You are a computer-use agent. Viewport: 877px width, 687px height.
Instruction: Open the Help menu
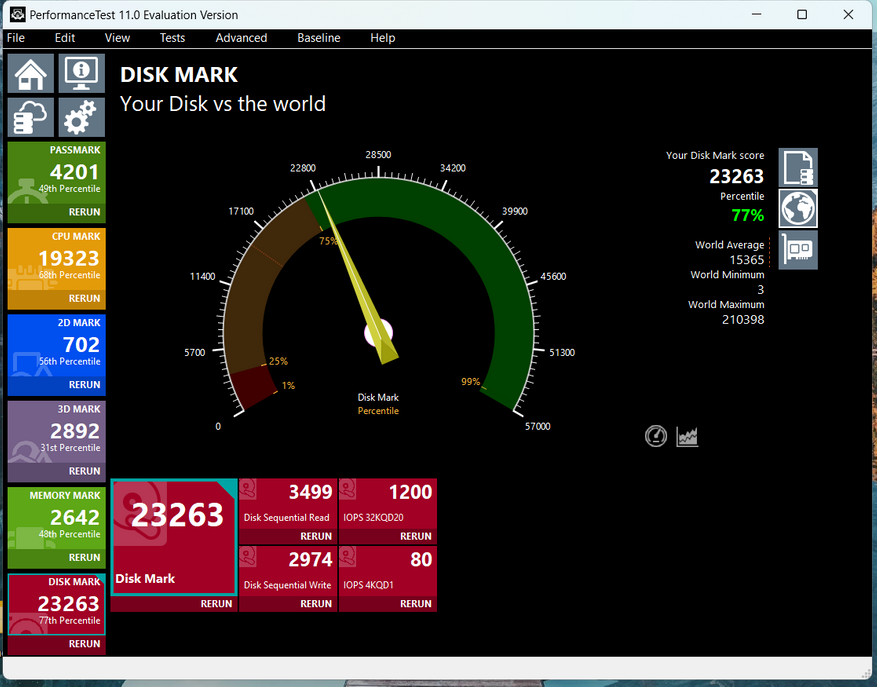click(383, 38)
